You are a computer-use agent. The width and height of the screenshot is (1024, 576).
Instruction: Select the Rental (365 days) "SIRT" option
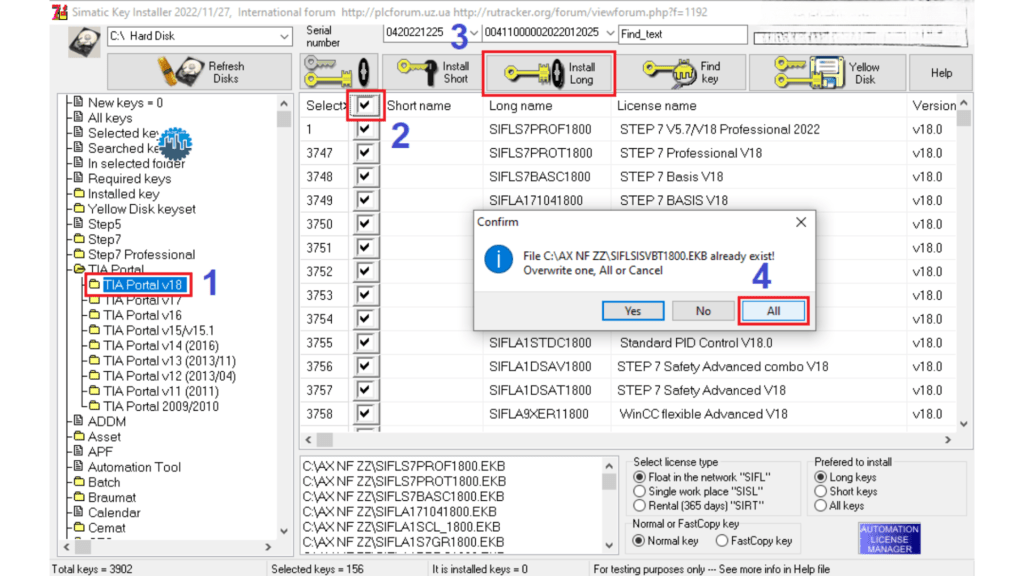[x=639, y=506]
